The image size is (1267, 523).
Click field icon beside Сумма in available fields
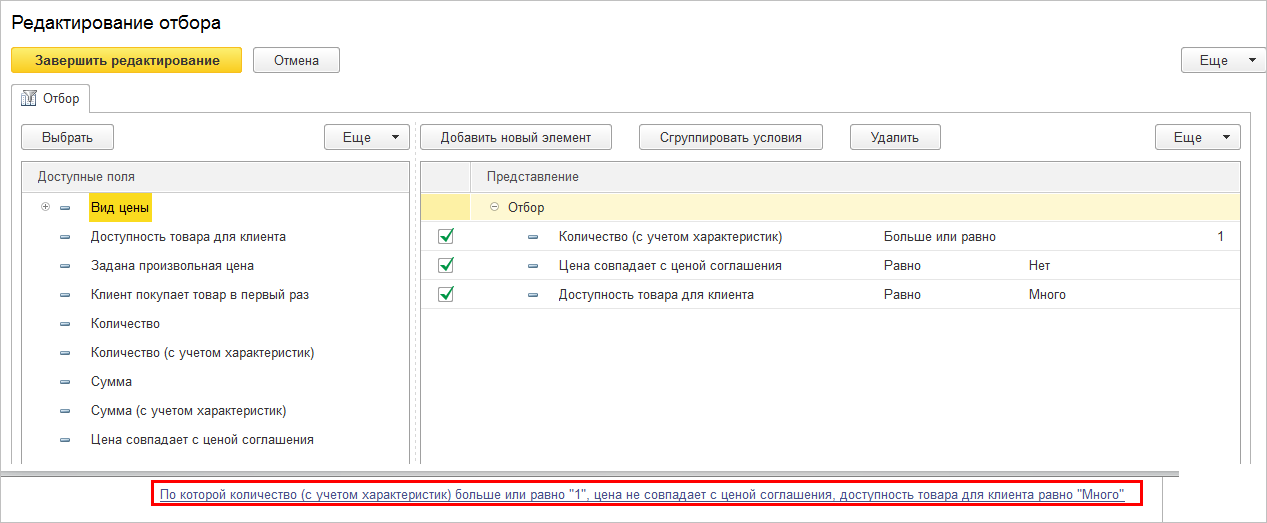66,382
